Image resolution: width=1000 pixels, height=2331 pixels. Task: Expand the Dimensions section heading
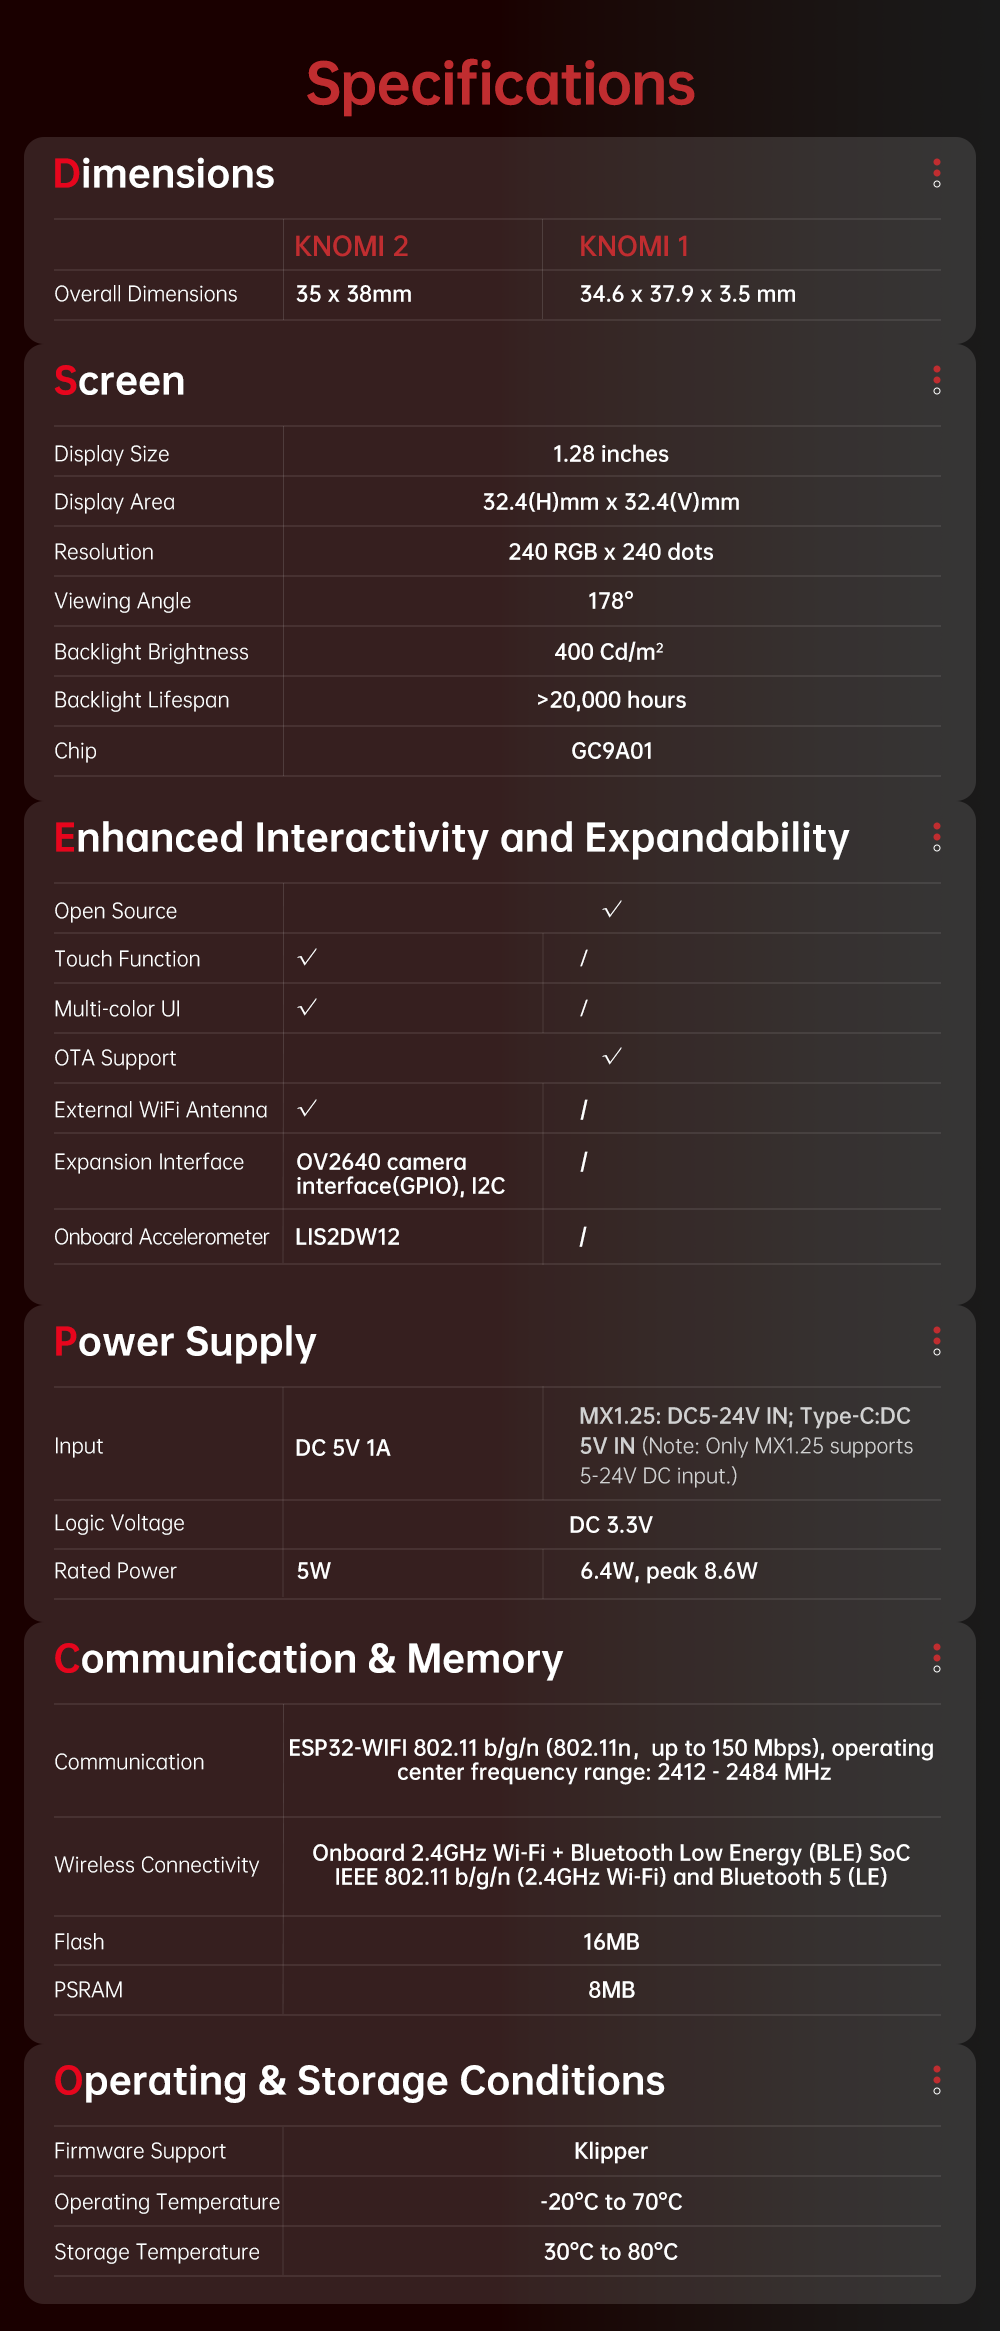pyautogui.click(x=164, y=174)
